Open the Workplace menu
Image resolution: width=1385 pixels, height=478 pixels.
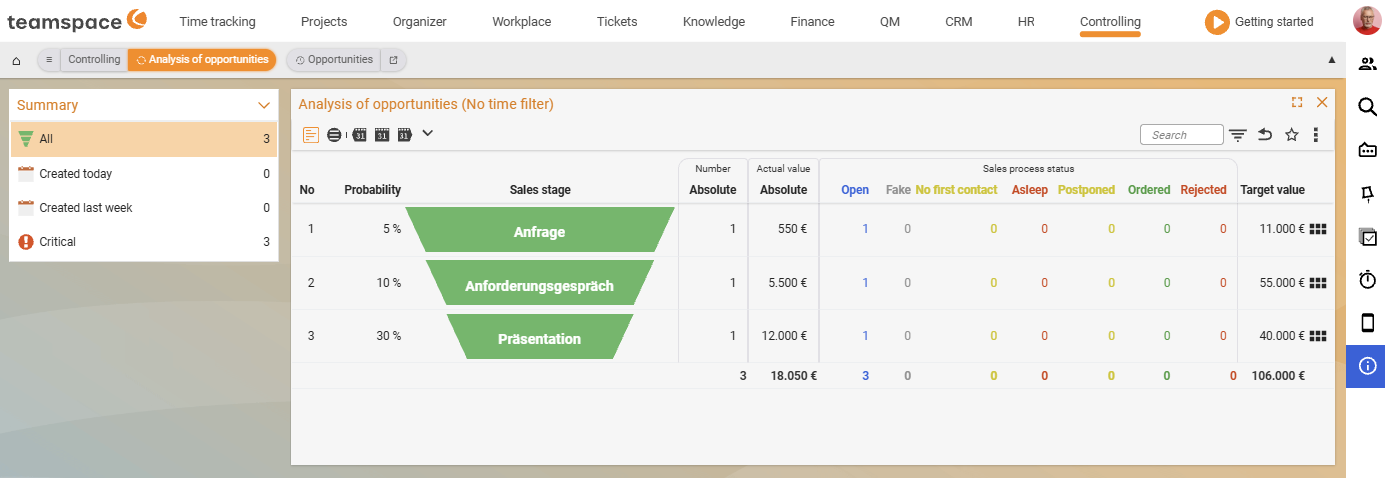(x=522, y=21)
